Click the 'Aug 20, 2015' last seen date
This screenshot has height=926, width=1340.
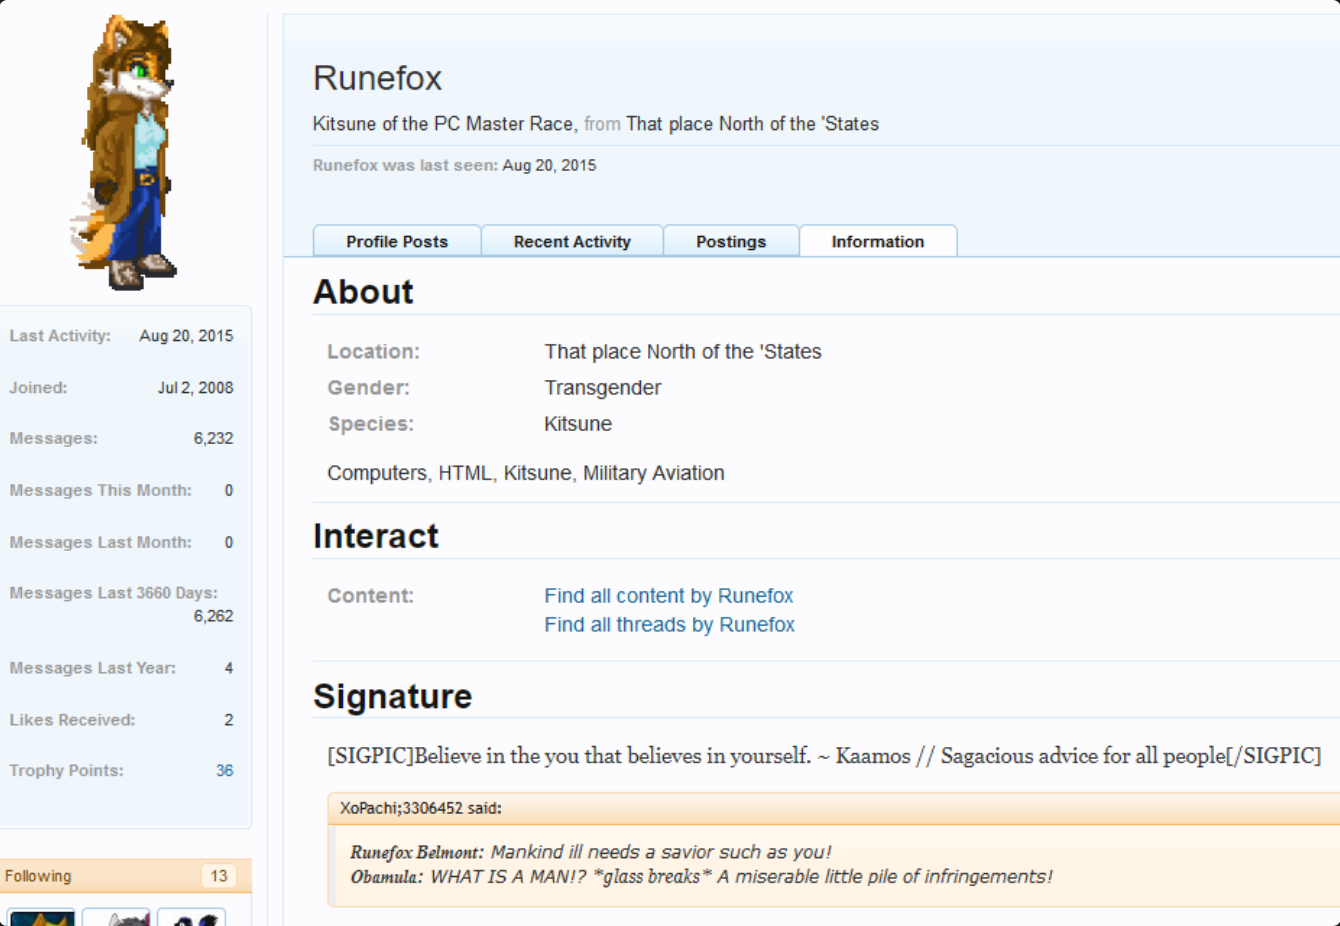pyautogui.click(x=549, y=166)
